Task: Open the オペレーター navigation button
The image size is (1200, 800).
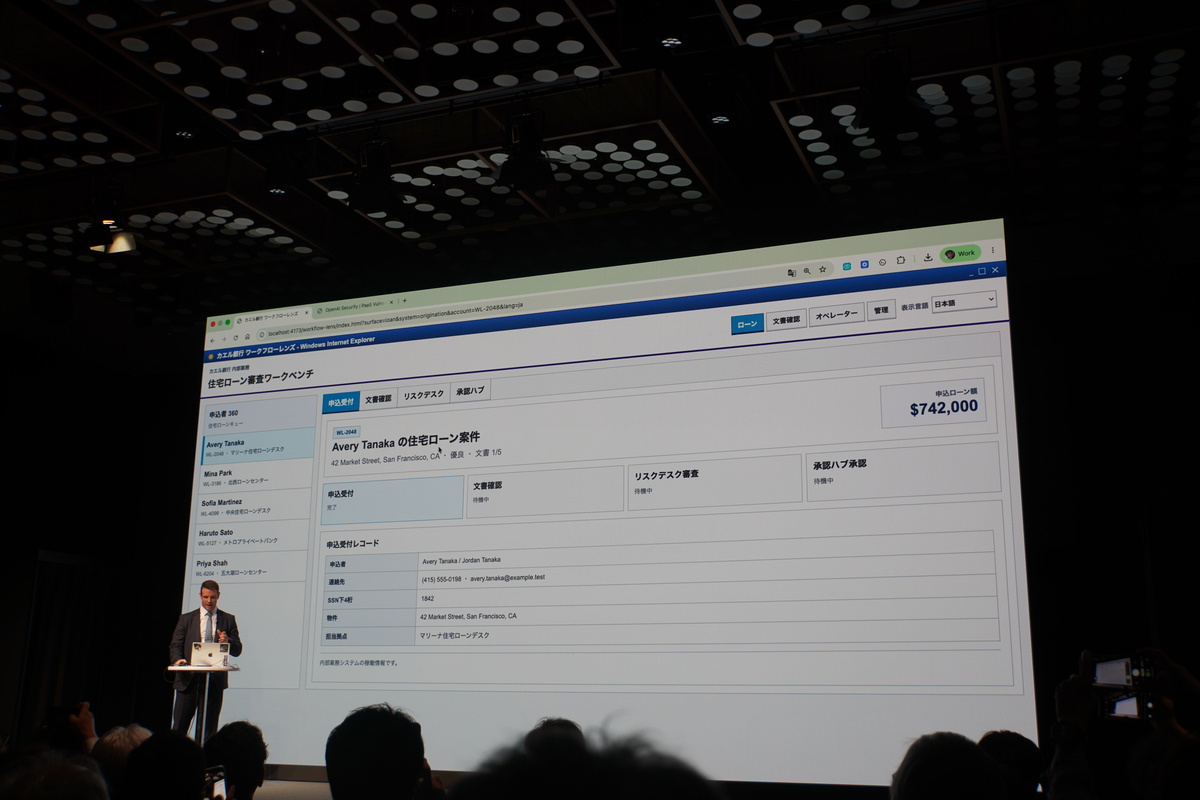Action: tap(836, 314)
